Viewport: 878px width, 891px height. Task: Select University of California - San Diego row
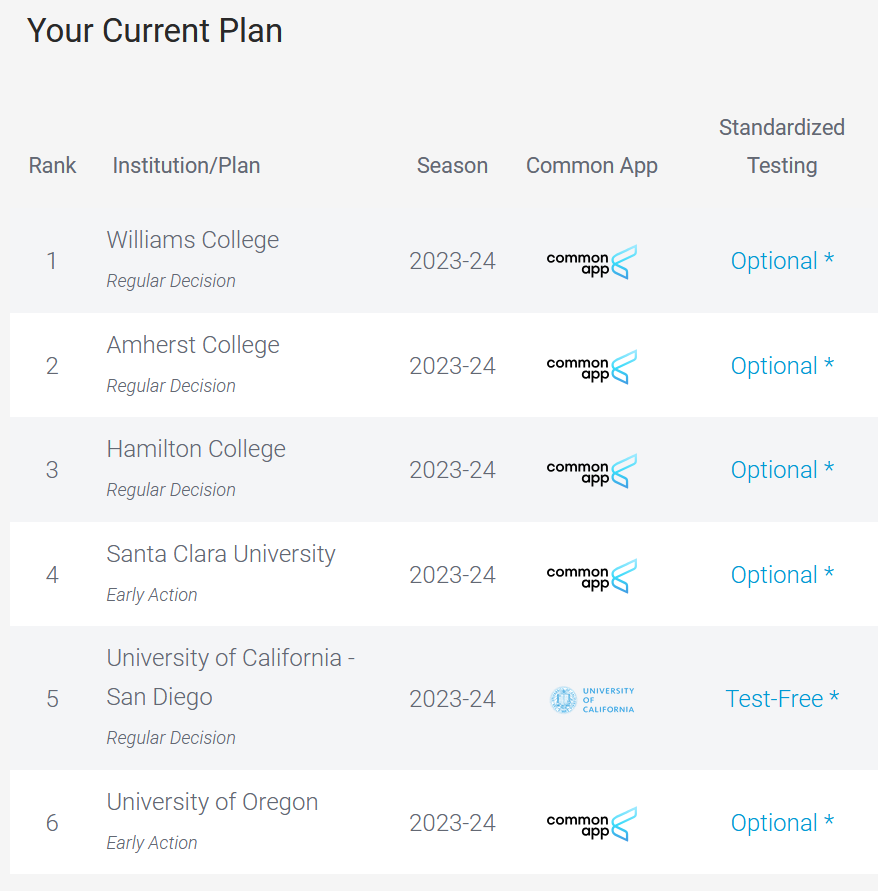click(444, 698)
